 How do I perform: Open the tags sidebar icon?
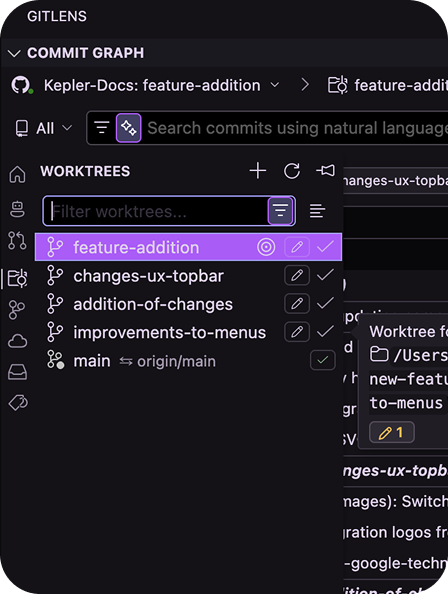pyautogui.click(x=18, y=403)
